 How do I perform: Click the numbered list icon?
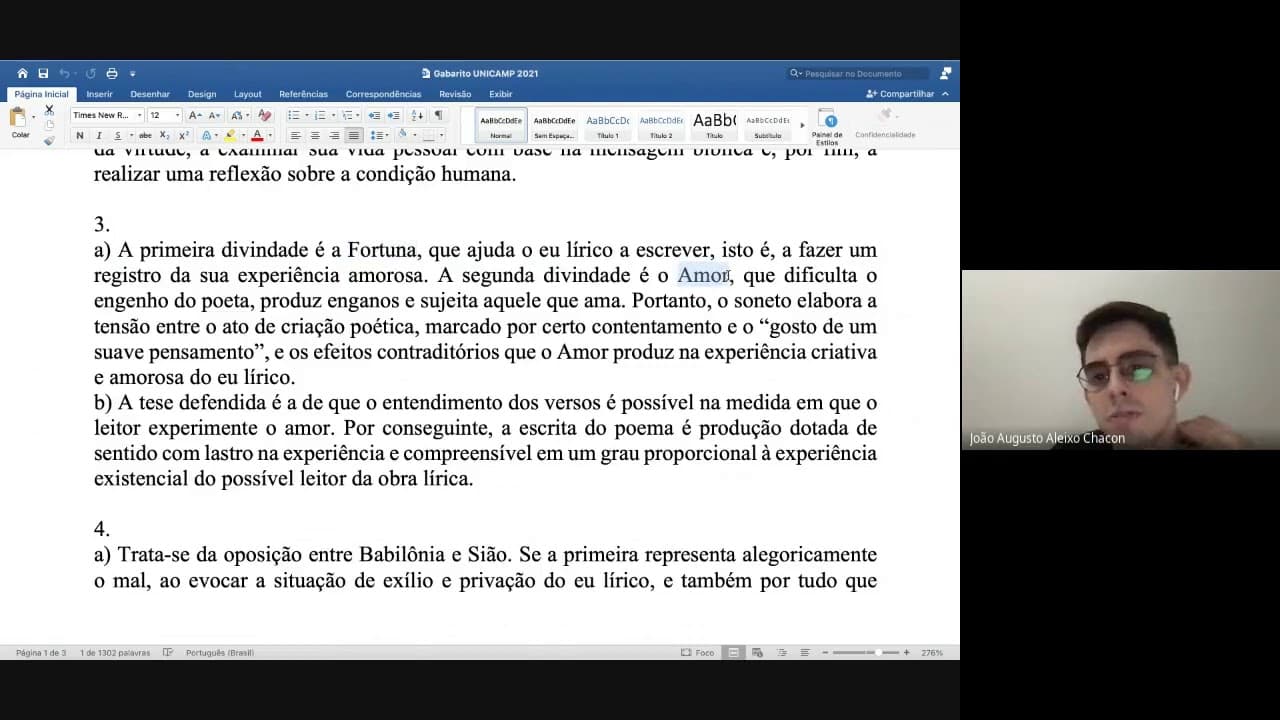tap(322, 115)
